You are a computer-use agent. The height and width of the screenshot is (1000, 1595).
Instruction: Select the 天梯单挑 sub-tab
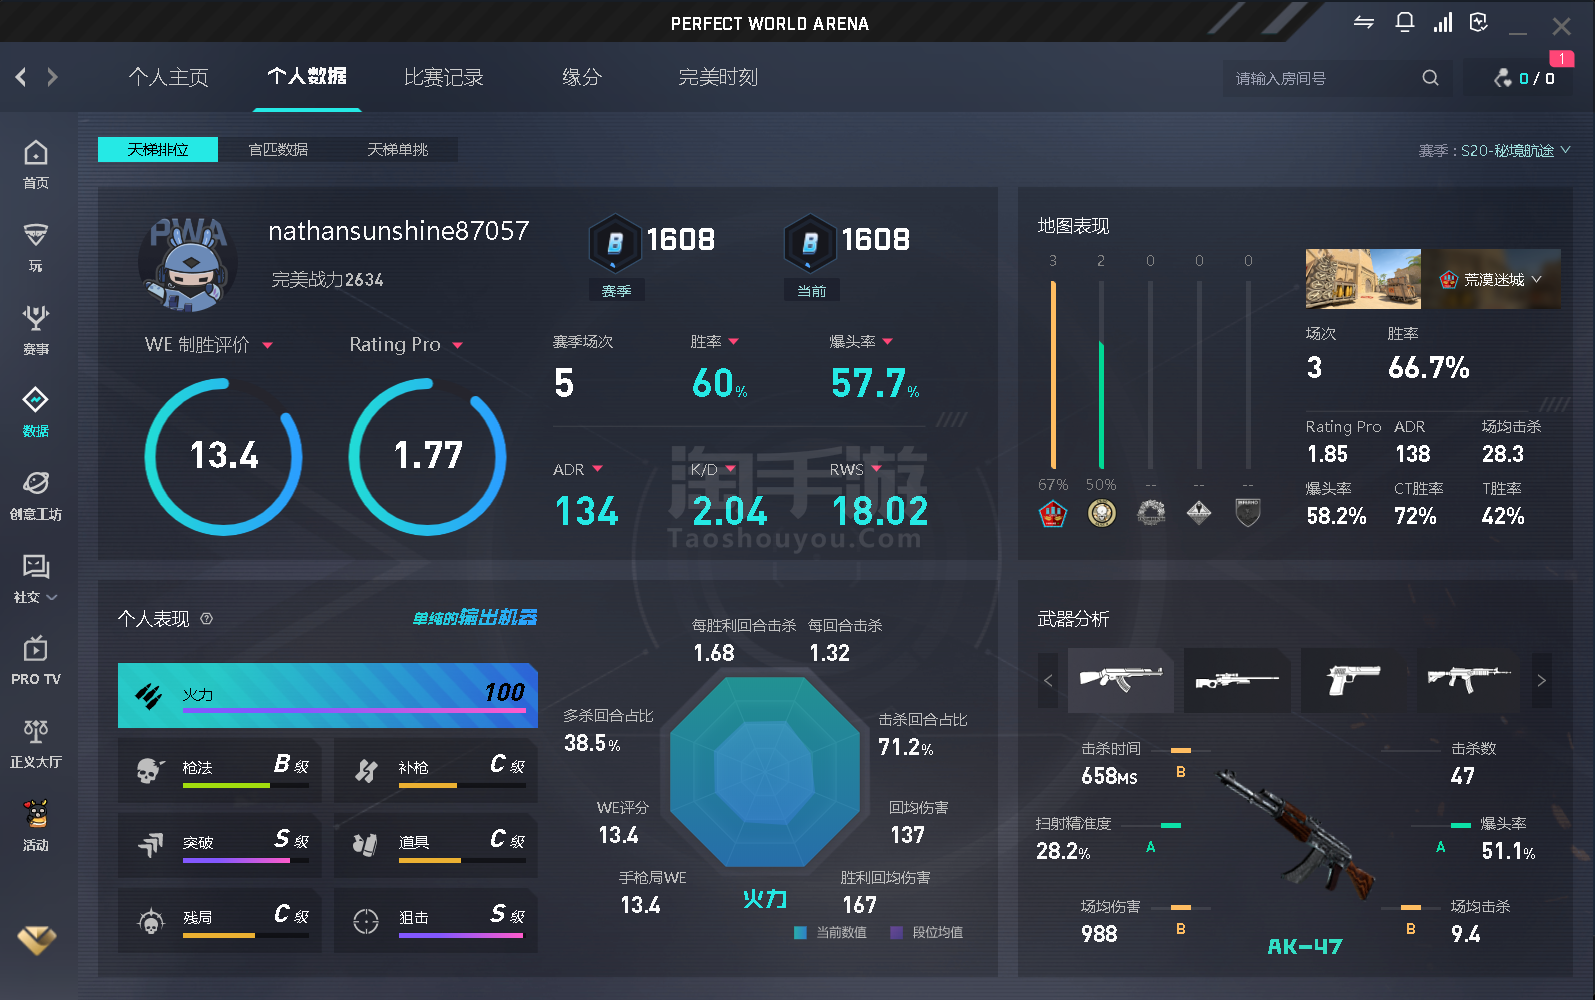pyautogui.click(x=398, y=150)
